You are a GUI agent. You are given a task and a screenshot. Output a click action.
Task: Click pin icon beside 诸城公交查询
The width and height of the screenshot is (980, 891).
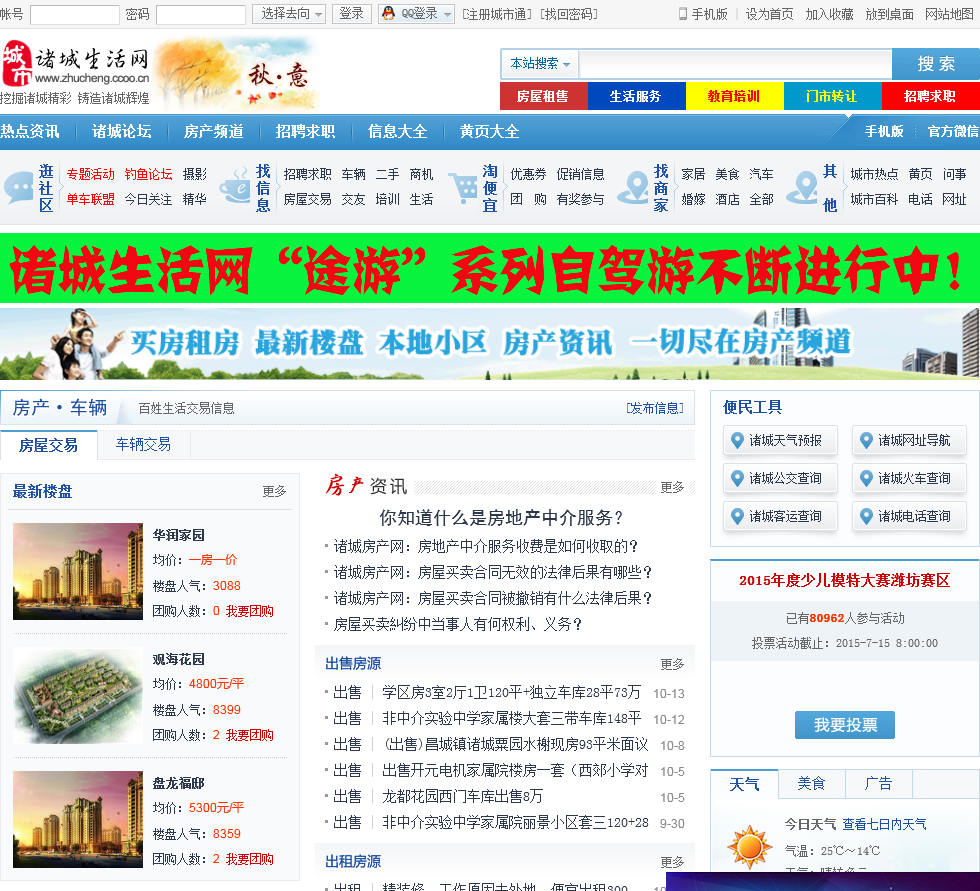[738, 479]
